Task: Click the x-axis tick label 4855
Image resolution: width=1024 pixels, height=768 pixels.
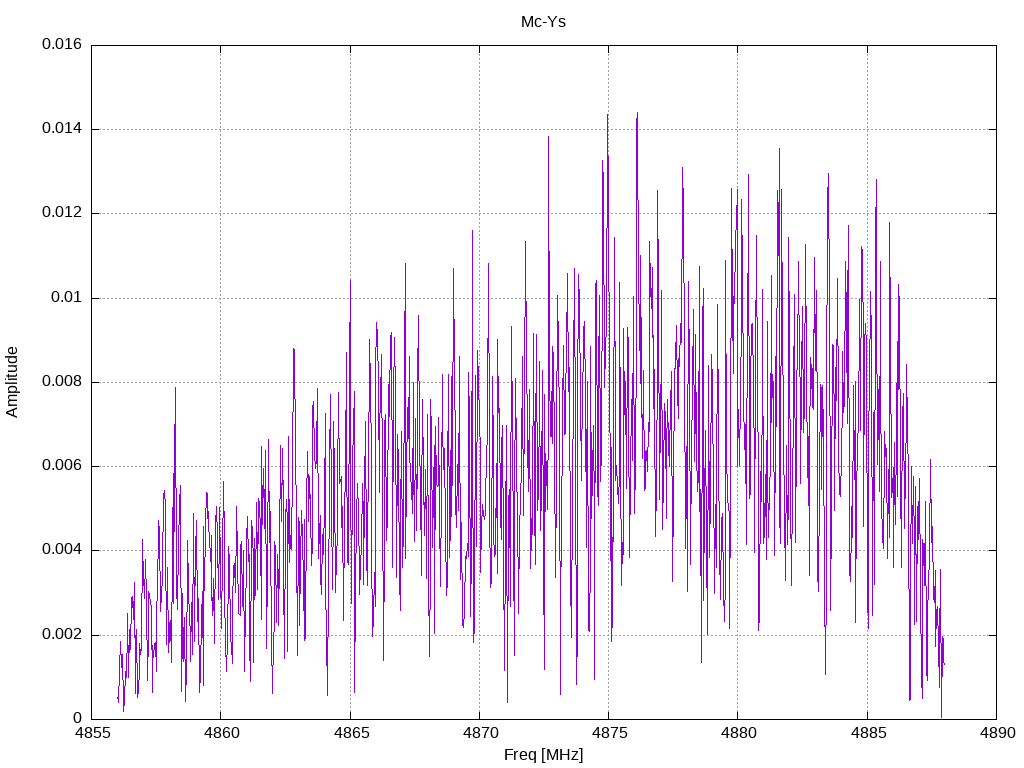Action: click(92, 733)
